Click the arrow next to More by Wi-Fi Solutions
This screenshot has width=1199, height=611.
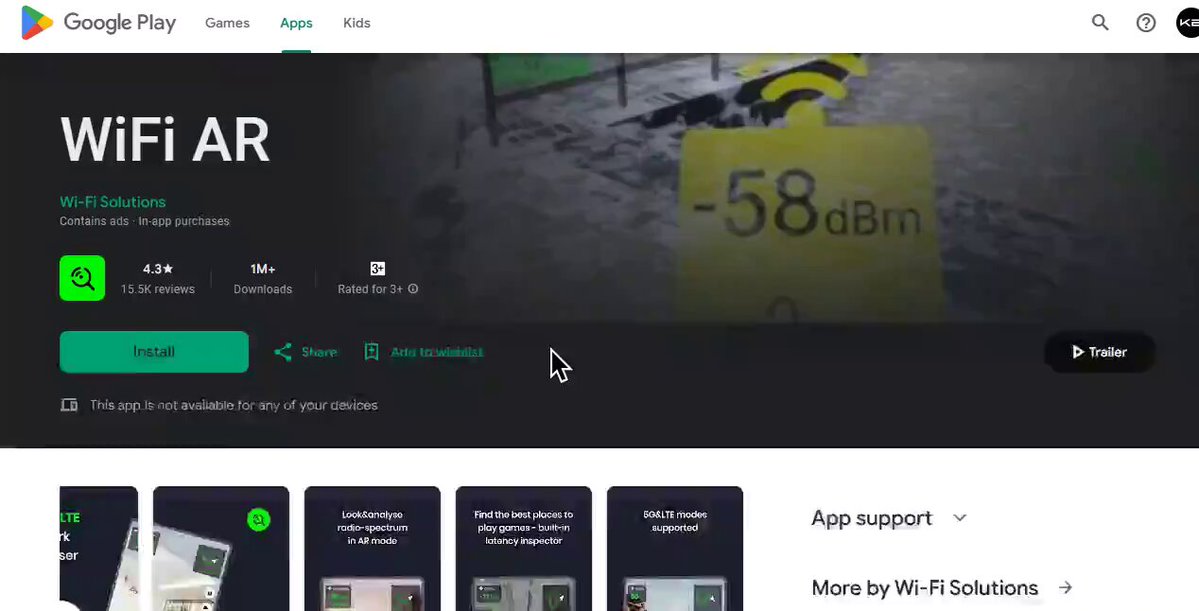tap(1065, 587)
